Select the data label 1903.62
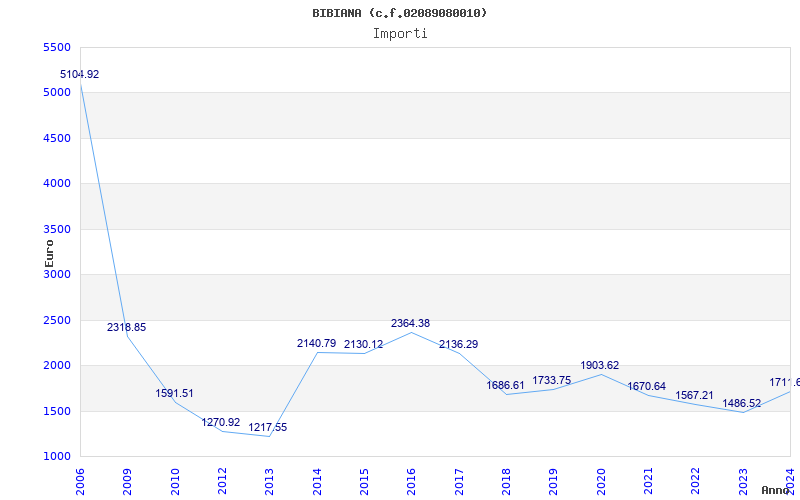This screenshot has height=500, width=800. 600,365
